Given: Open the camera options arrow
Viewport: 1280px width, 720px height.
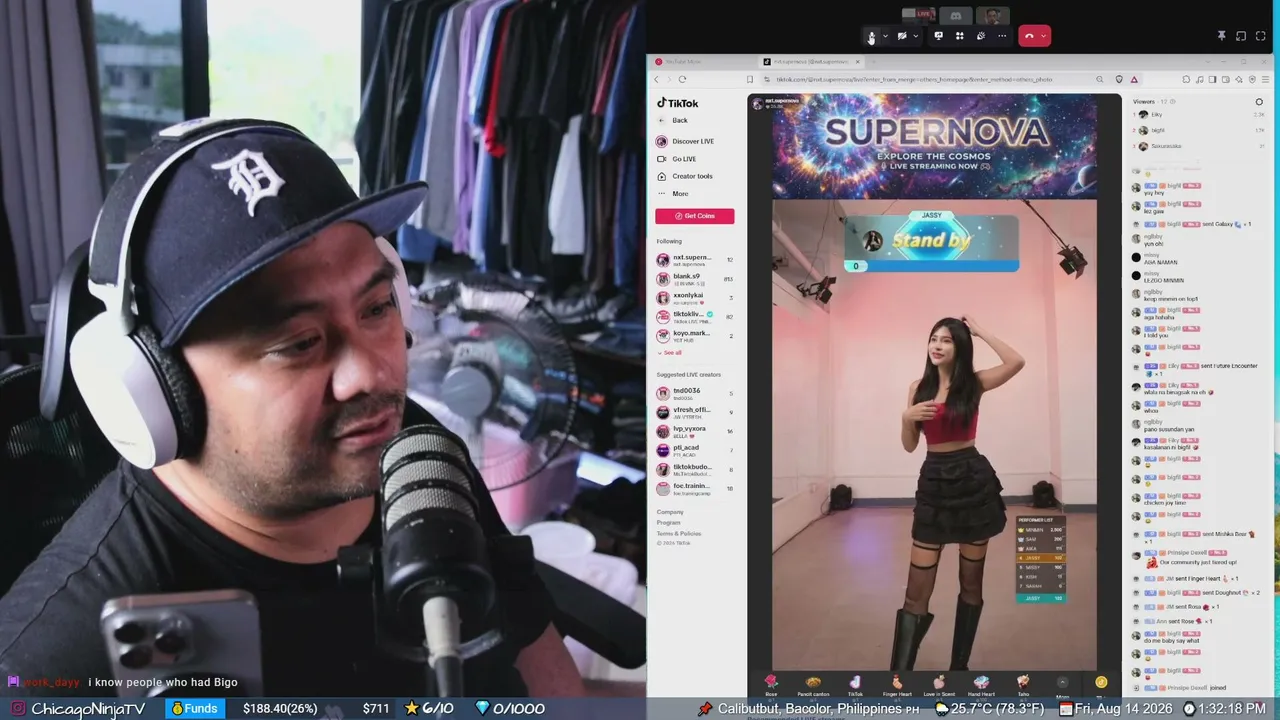Looking at the screenshot, I should 915,36.
